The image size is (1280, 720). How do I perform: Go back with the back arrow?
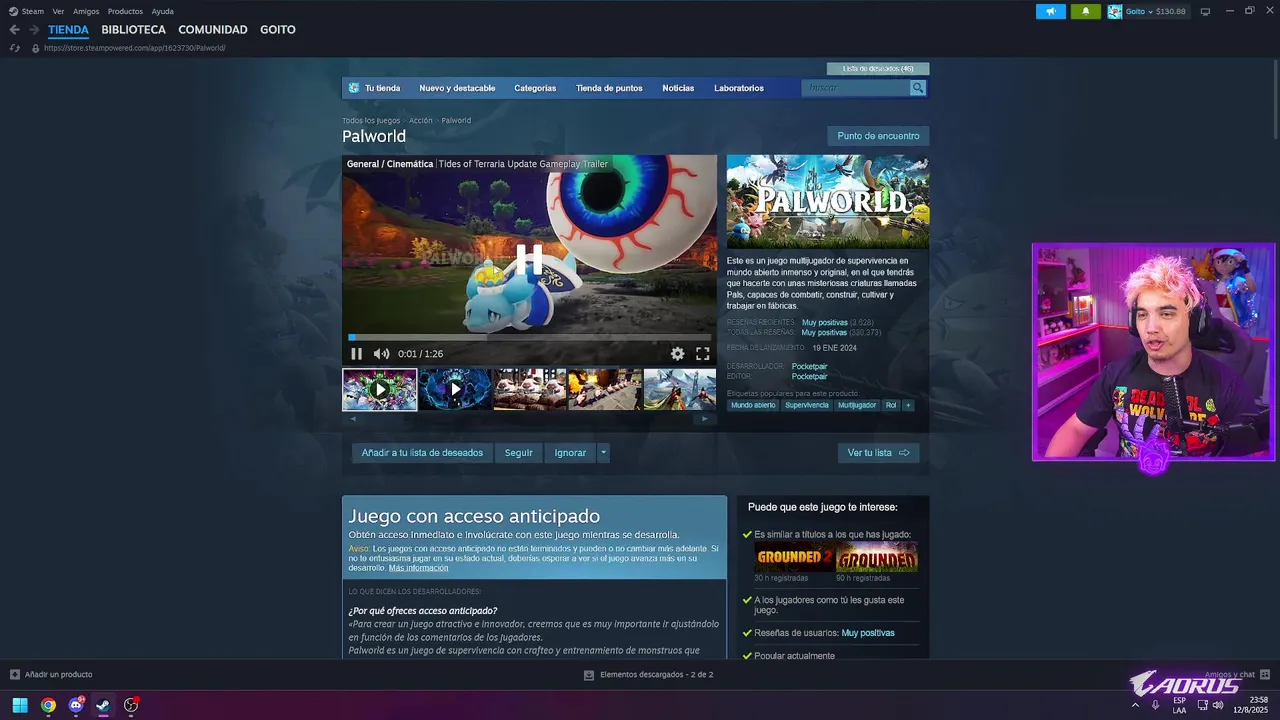click(x=14, y=30)
